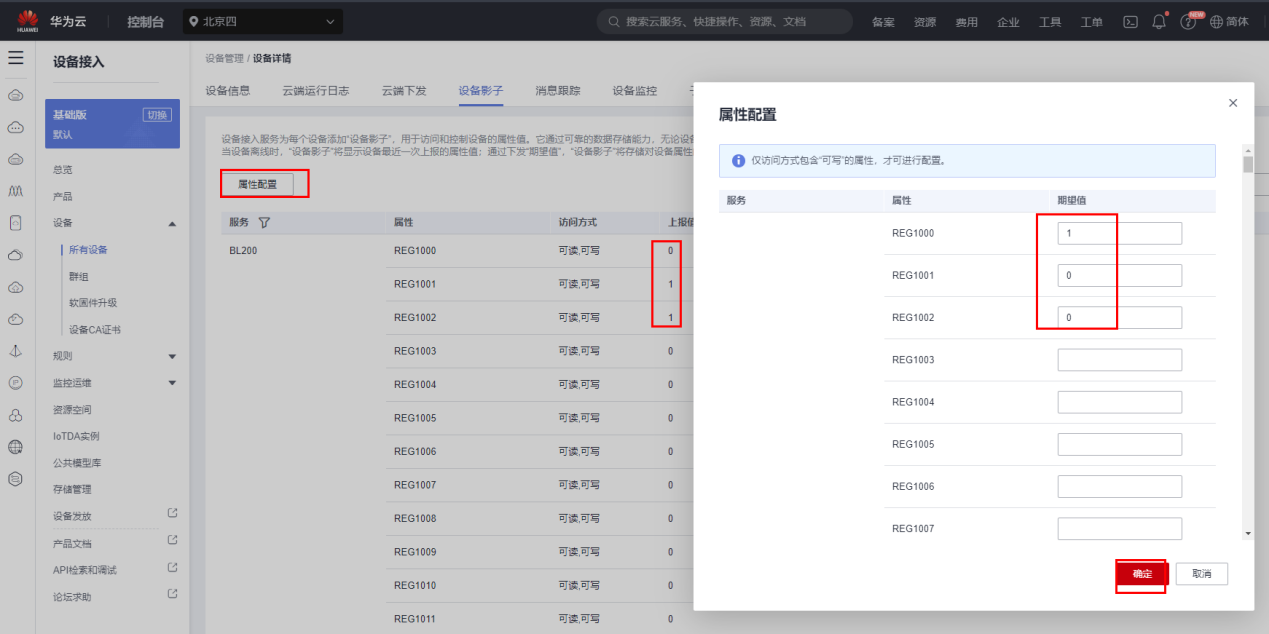Open the notification bell icon

[1159, 21]
